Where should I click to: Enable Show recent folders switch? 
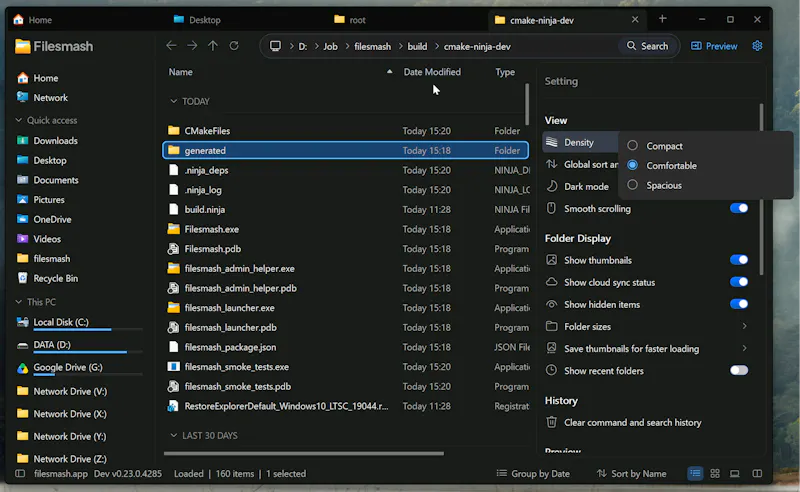click(x=739, y=371)
